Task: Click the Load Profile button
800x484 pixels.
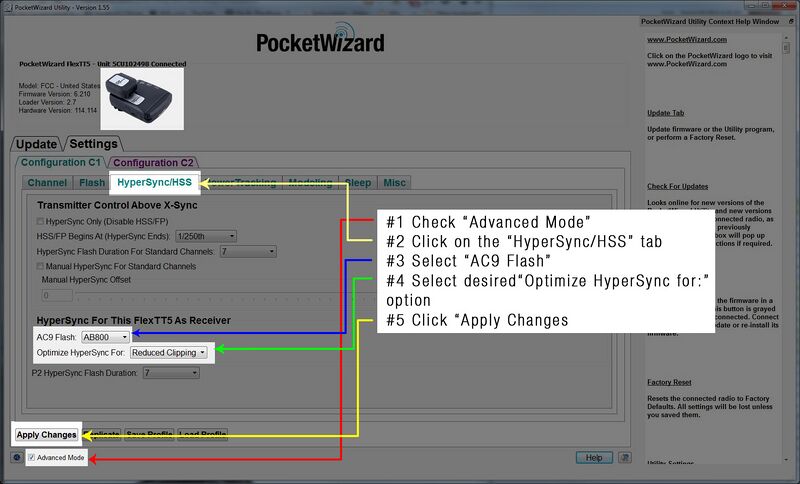Action: (203, 435)
